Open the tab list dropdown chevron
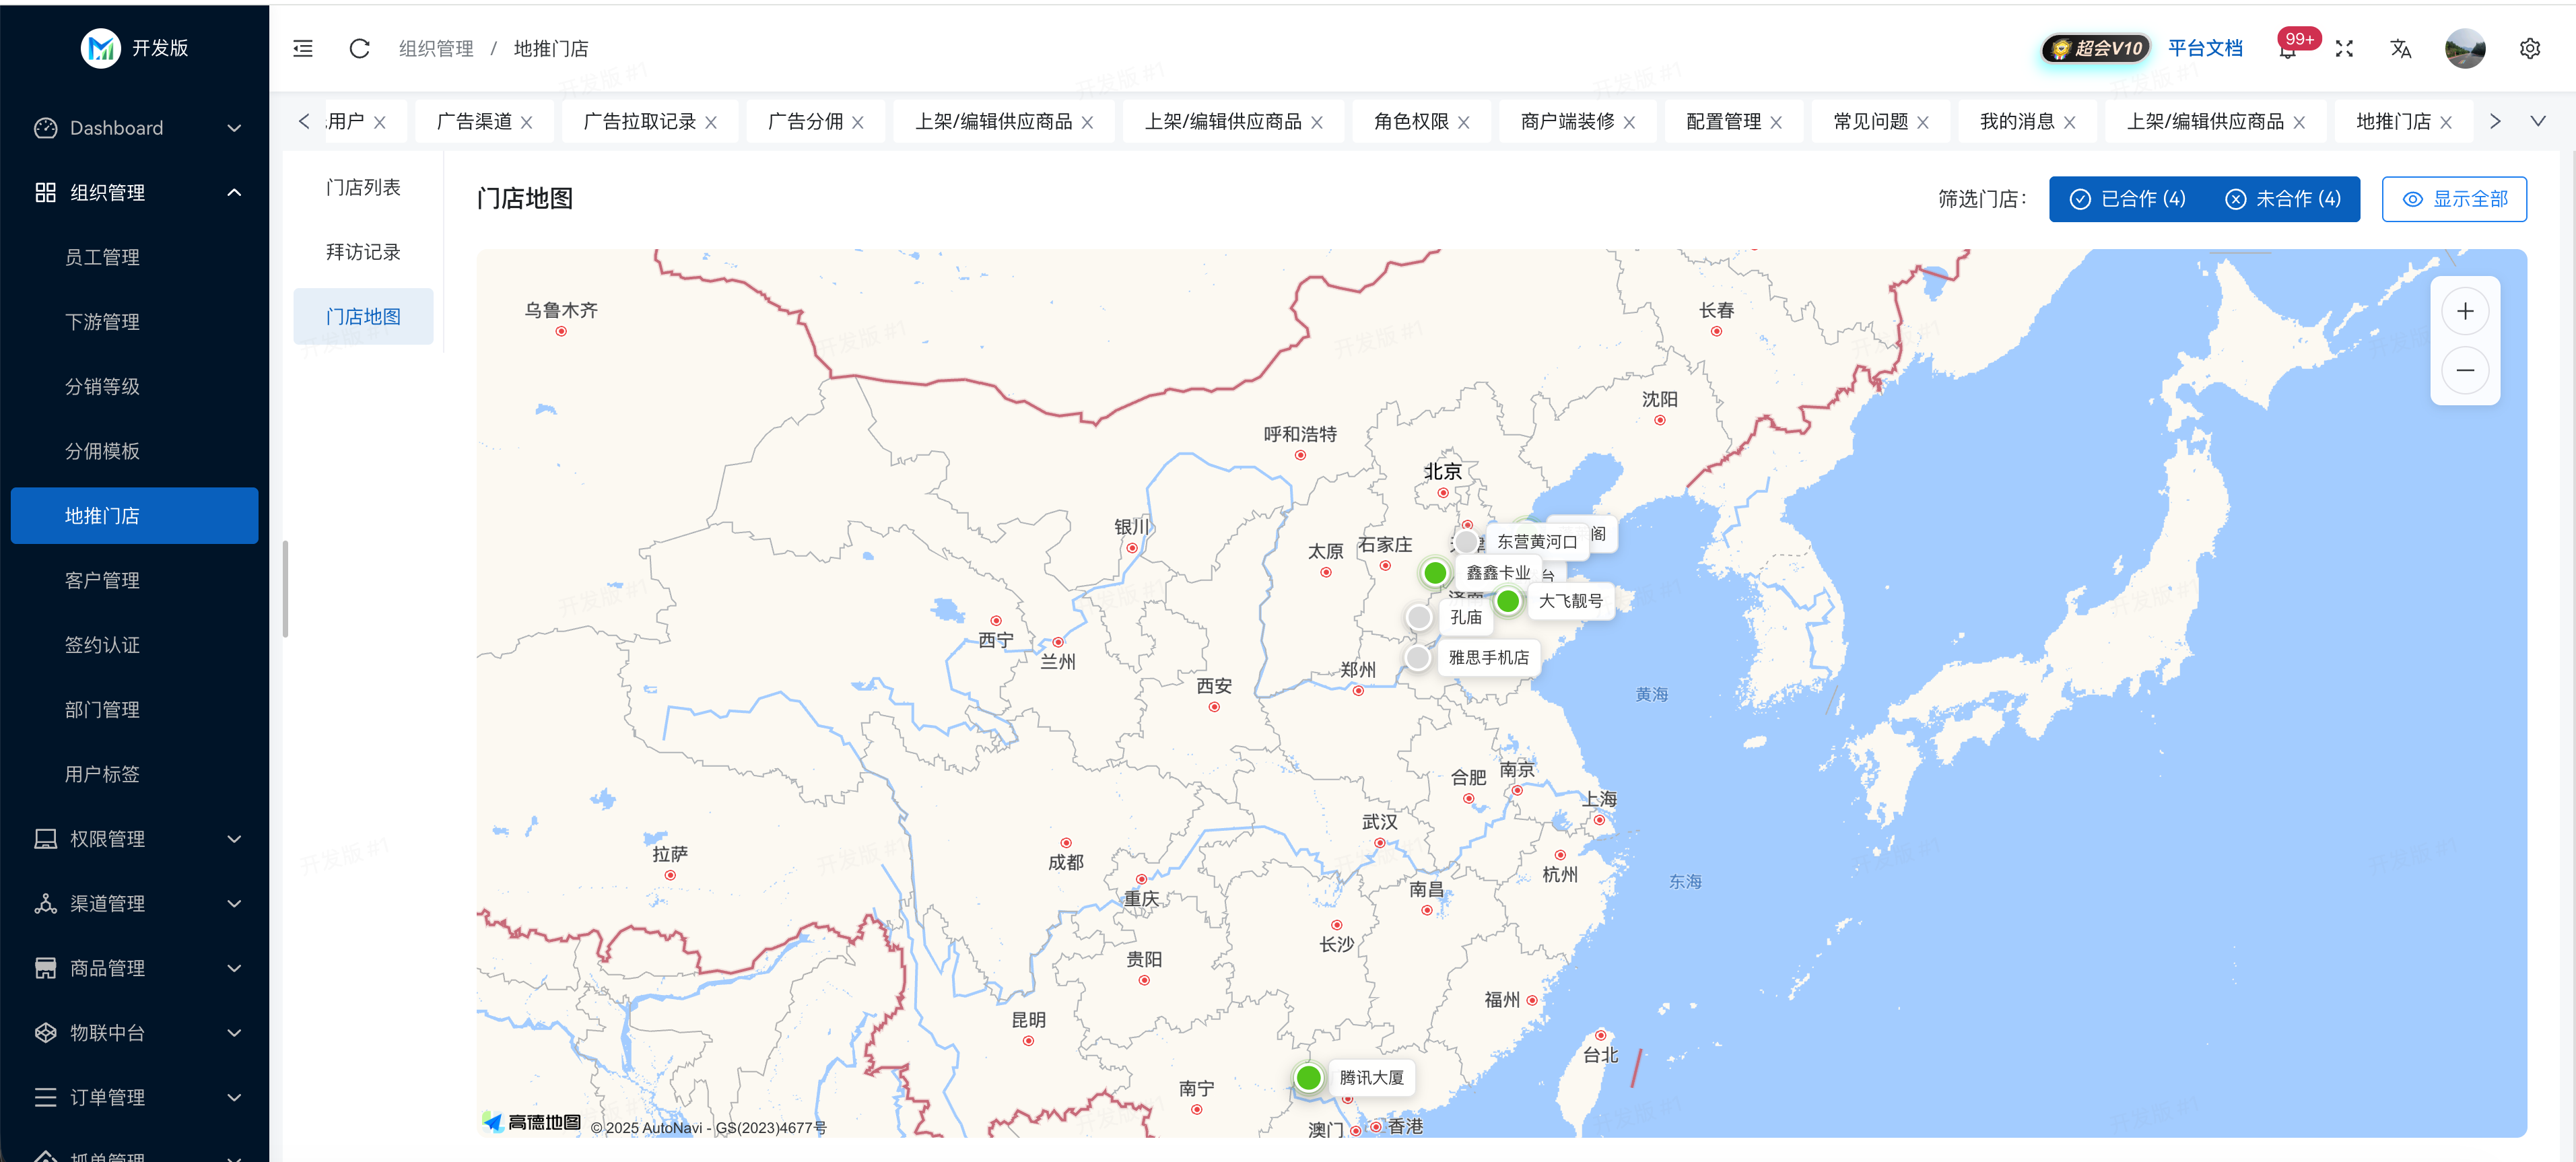Viewport: 2576px width, 1162px height. click(x=2537, y=121)
